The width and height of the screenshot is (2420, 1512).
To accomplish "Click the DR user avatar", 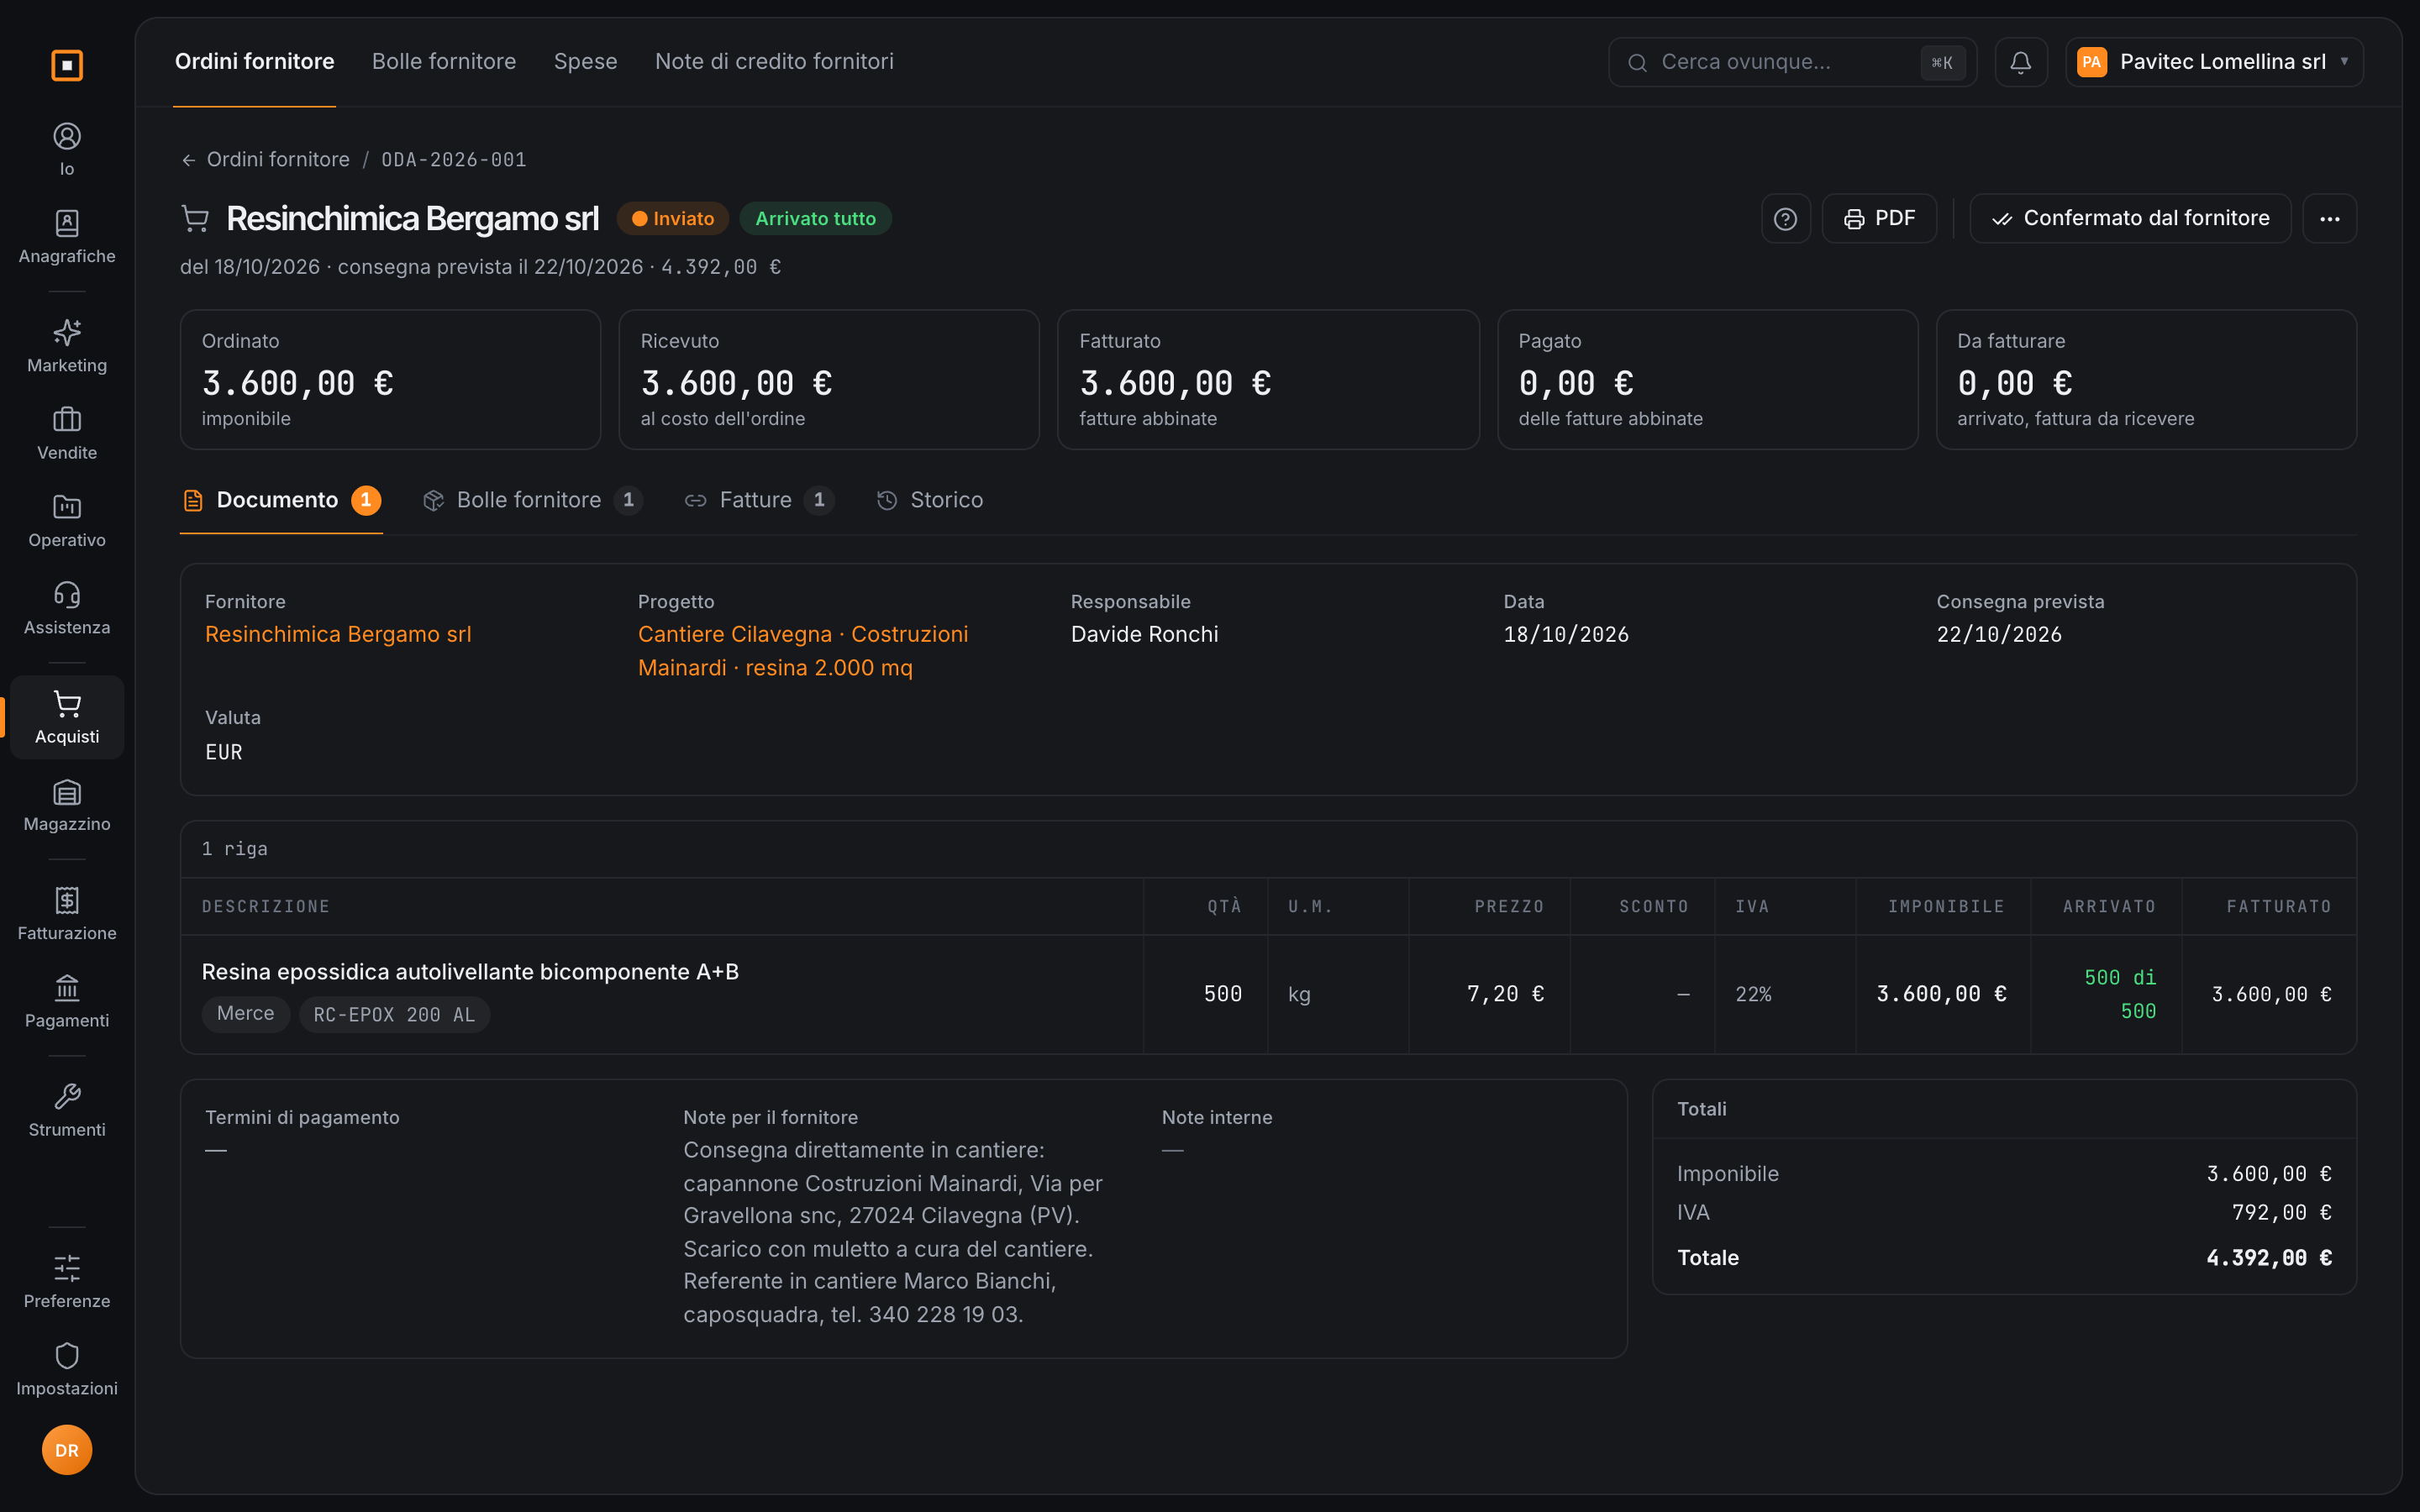I will pos(67,1449).
